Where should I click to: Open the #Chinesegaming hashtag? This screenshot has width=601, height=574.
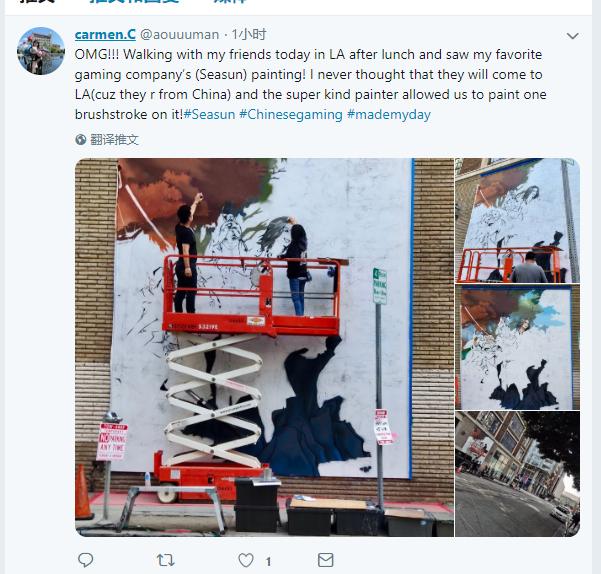coord(291,115)
